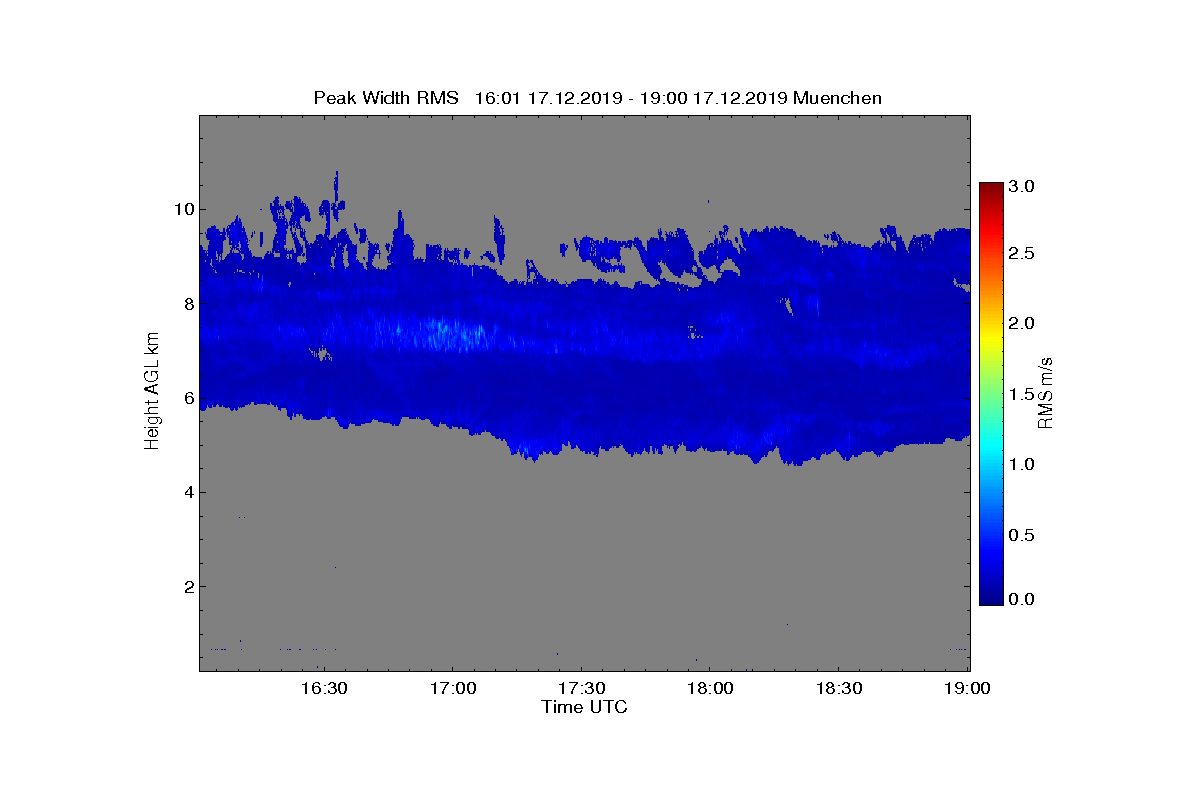This screenshot has width=1200, height=800.
Task: Click 'Muenchen' in the plot title
Action: pos(838,98)
